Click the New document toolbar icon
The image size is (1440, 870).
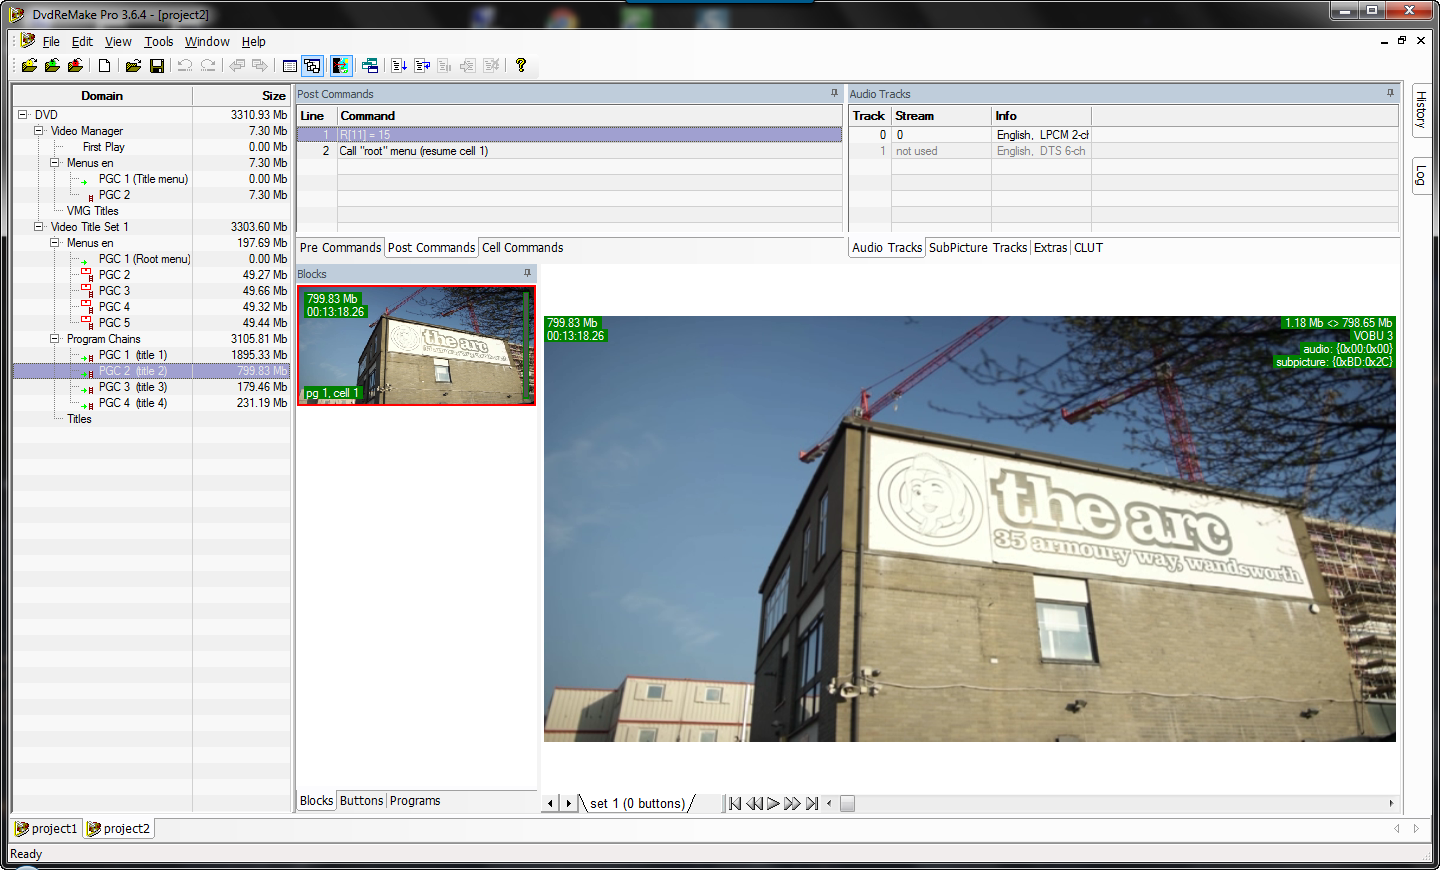pos(104,66)
